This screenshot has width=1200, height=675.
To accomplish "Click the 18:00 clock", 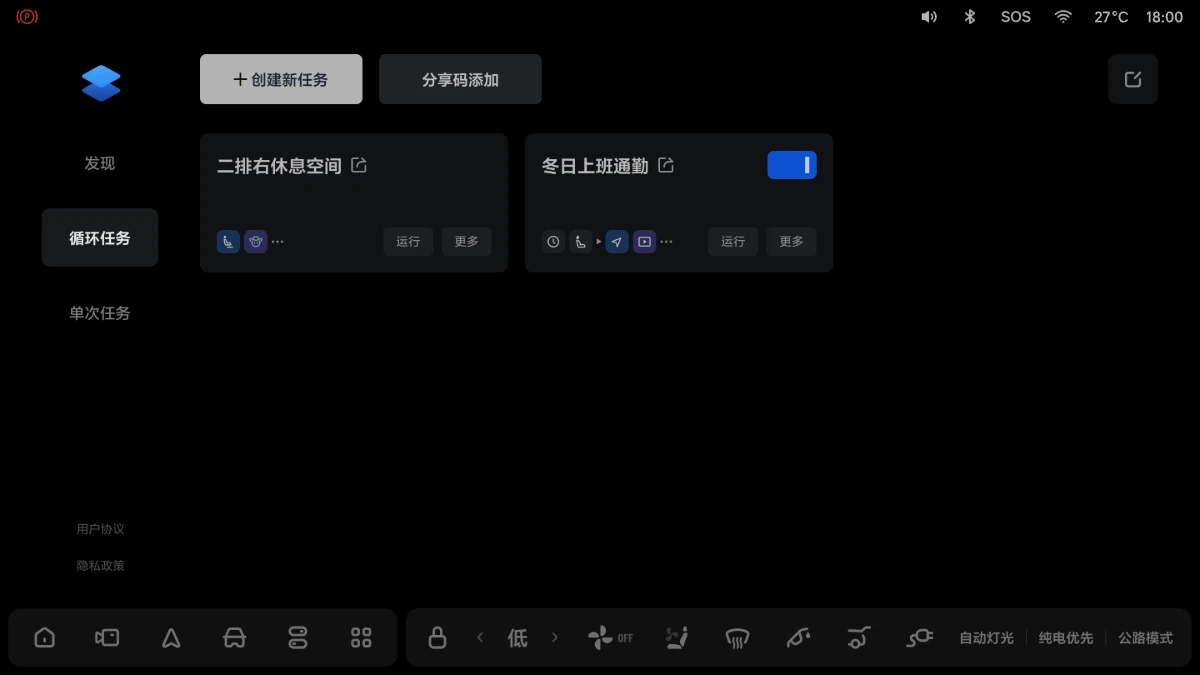I will point(1165,17).
